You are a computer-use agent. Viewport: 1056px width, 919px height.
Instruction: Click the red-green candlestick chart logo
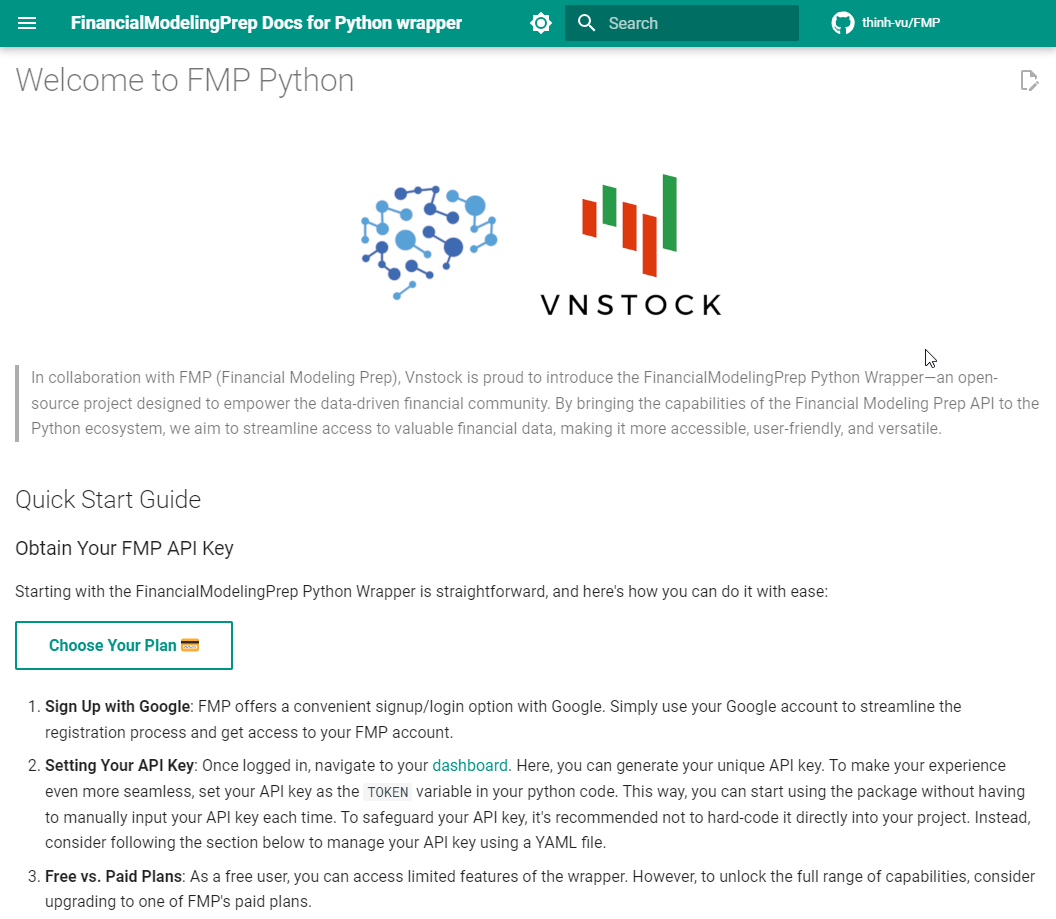click(630, 226)
